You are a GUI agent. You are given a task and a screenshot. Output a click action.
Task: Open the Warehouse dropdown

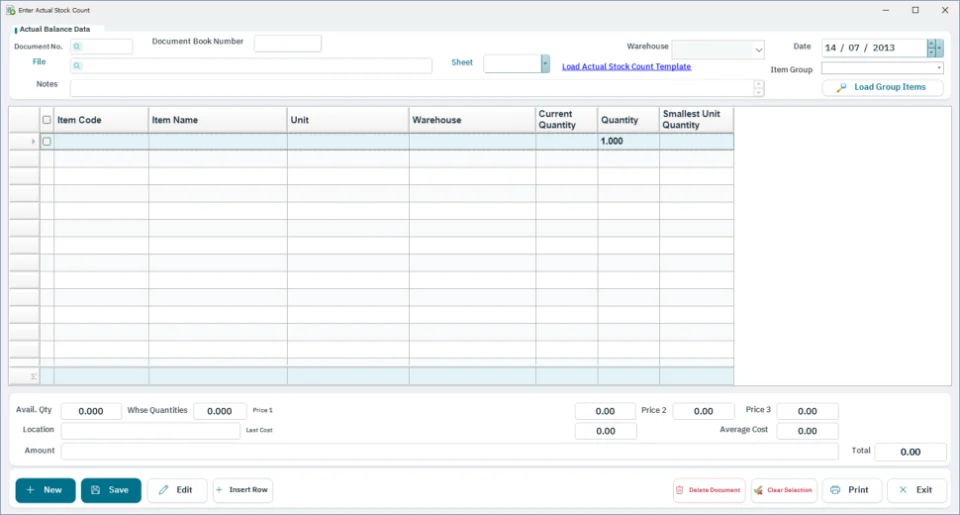tap(759, 50)
